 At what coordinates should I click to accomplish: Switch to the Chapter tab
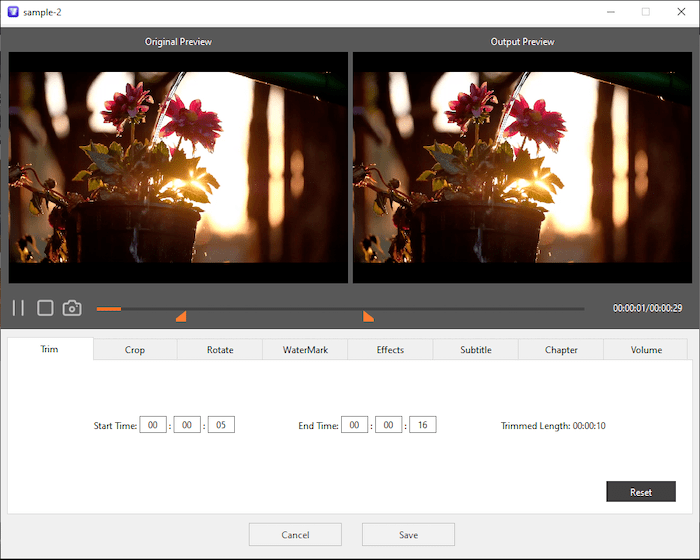coord(561,350)
